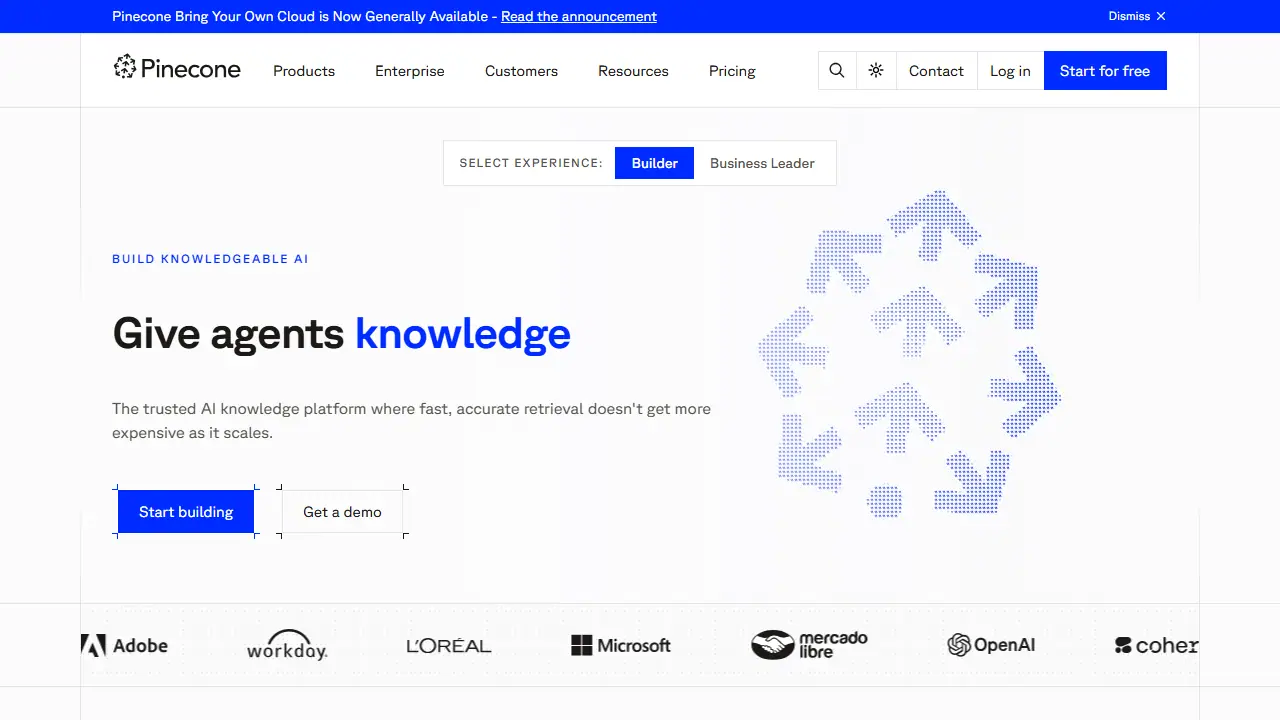This screenshot has width=1280, height=720.
Task: Click the Start for free button
Action: (1105, 71)
